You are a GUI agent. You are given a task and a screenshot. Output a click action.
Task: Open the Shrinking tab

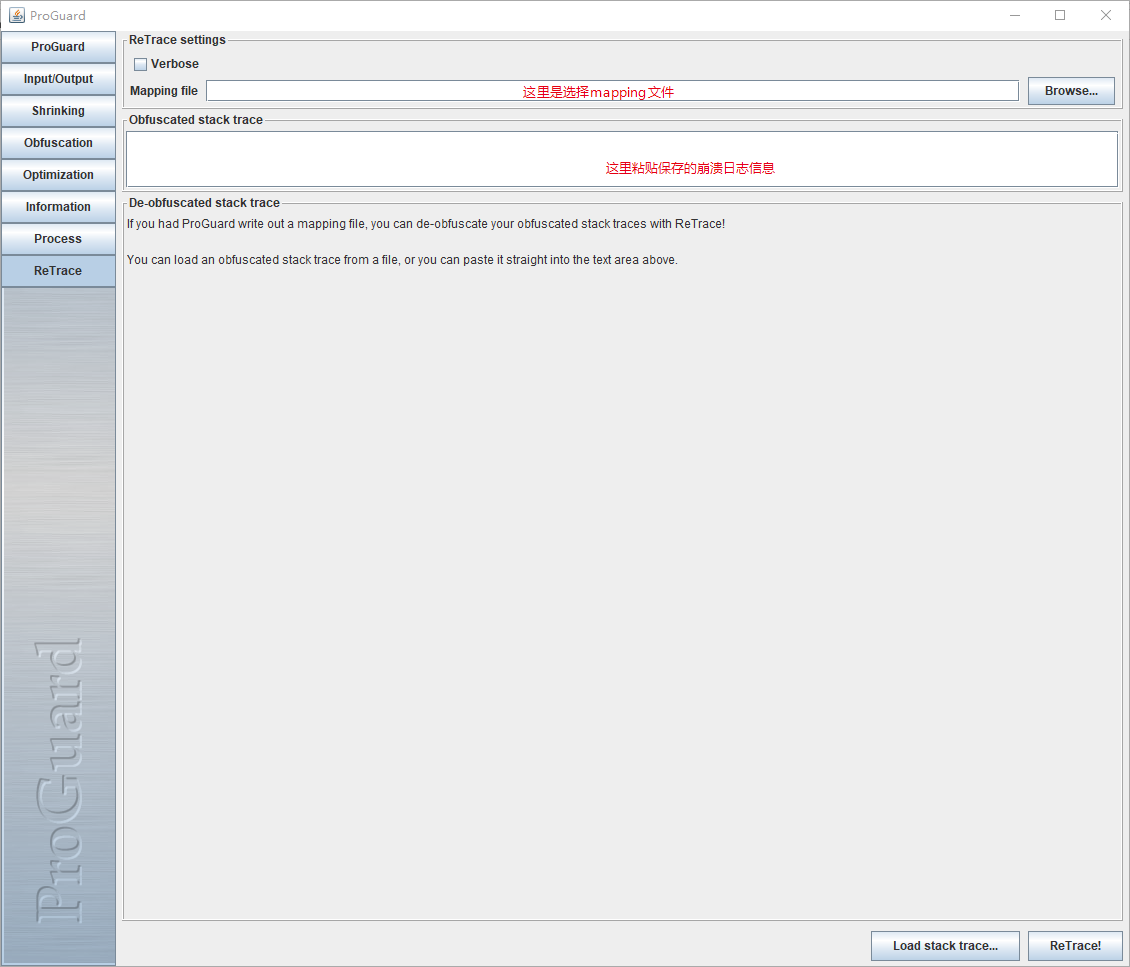58,111
